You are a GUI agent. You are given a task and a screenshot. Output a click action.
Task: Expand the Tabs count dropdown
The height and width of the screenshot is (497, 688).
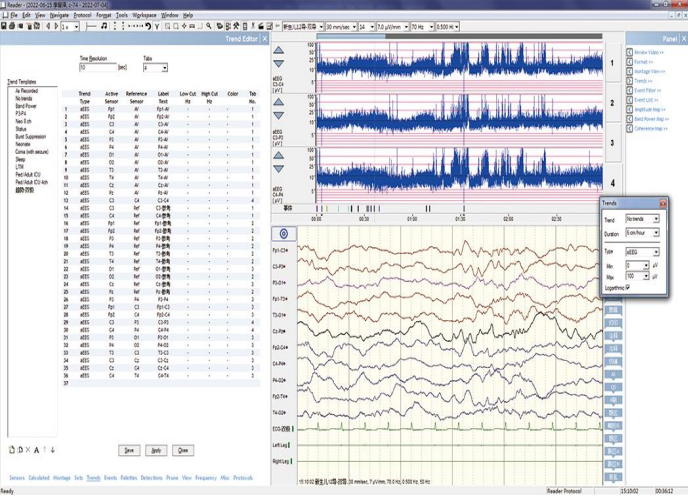pyautogui.click(x=163, y=68)
